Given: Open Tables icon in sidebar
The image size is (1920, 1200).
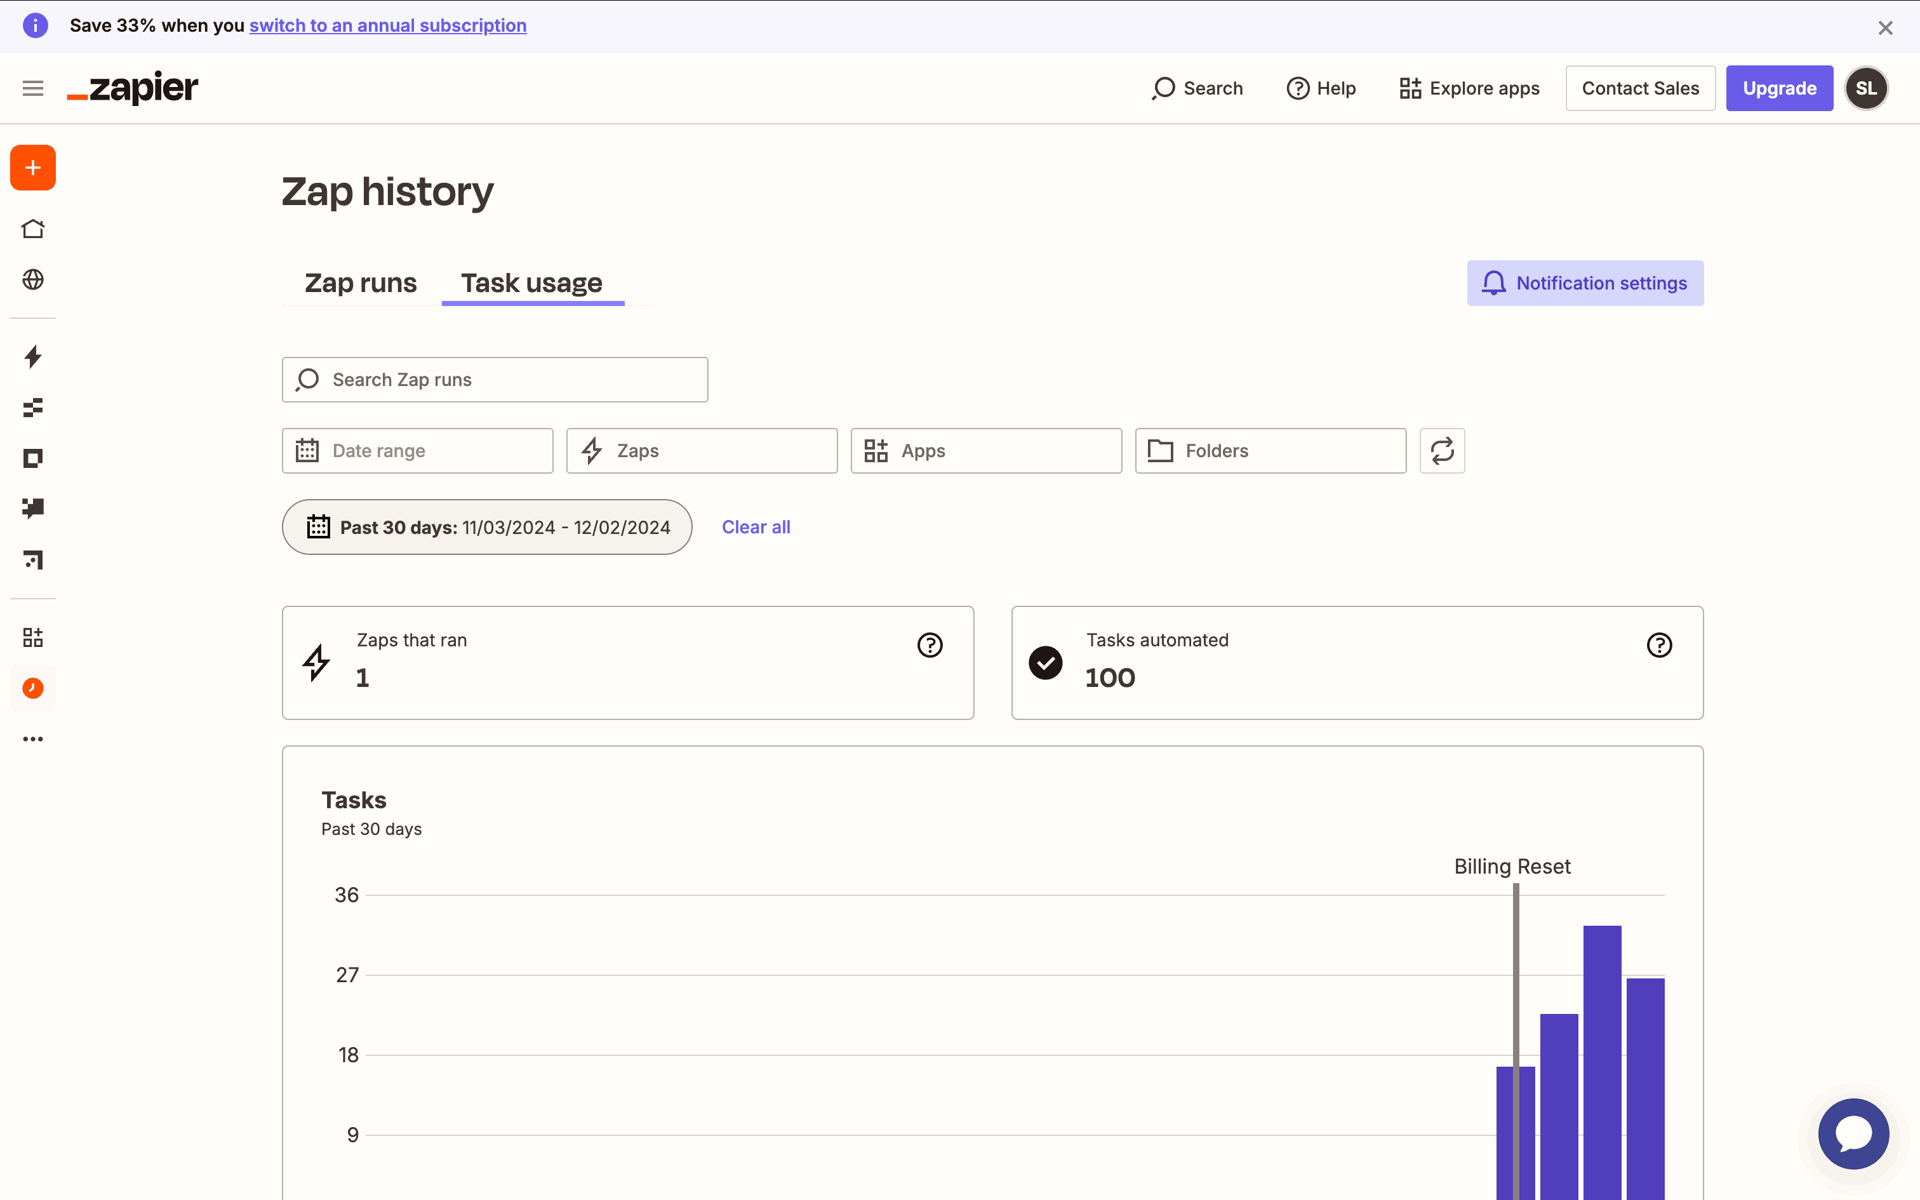Looking at the screenshot, I should tap(33, 408).
